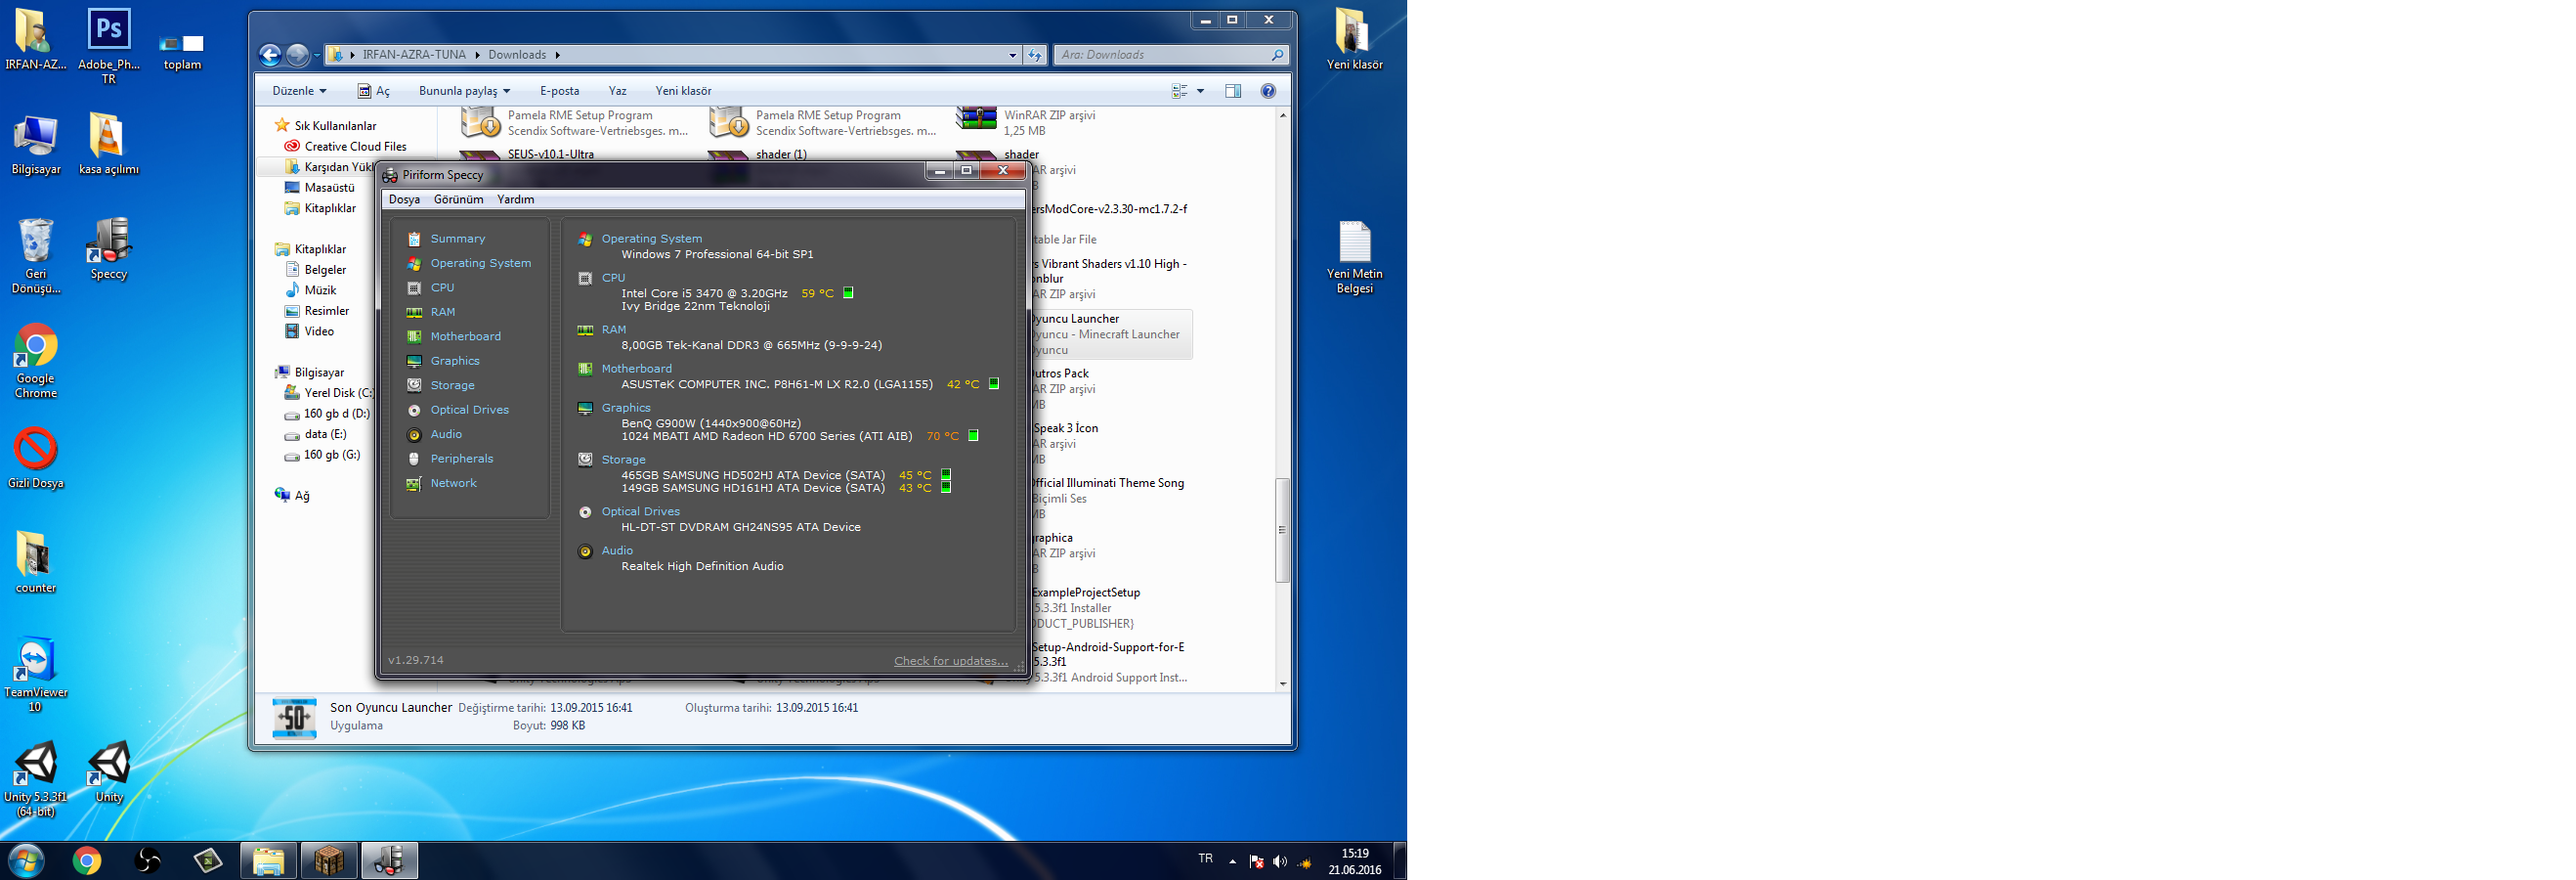
Task: Click the Explorer file list vertical scrollbar
Action: click(1282, 530)
